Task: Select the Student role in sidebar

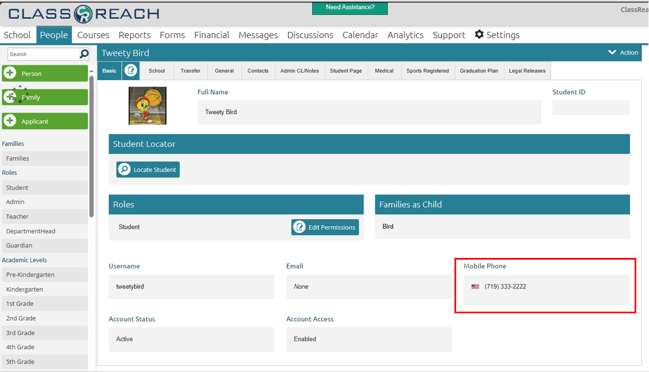Action: tap(45, 187)
